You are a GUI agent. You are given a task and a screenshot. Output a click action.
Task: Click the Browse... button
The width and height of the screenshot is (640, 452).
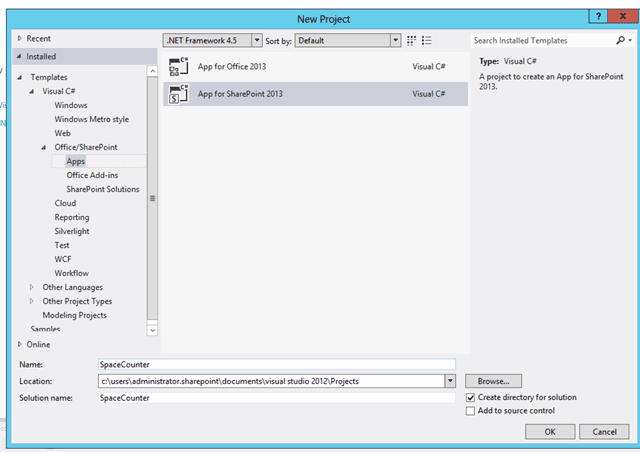click(493, 381)
